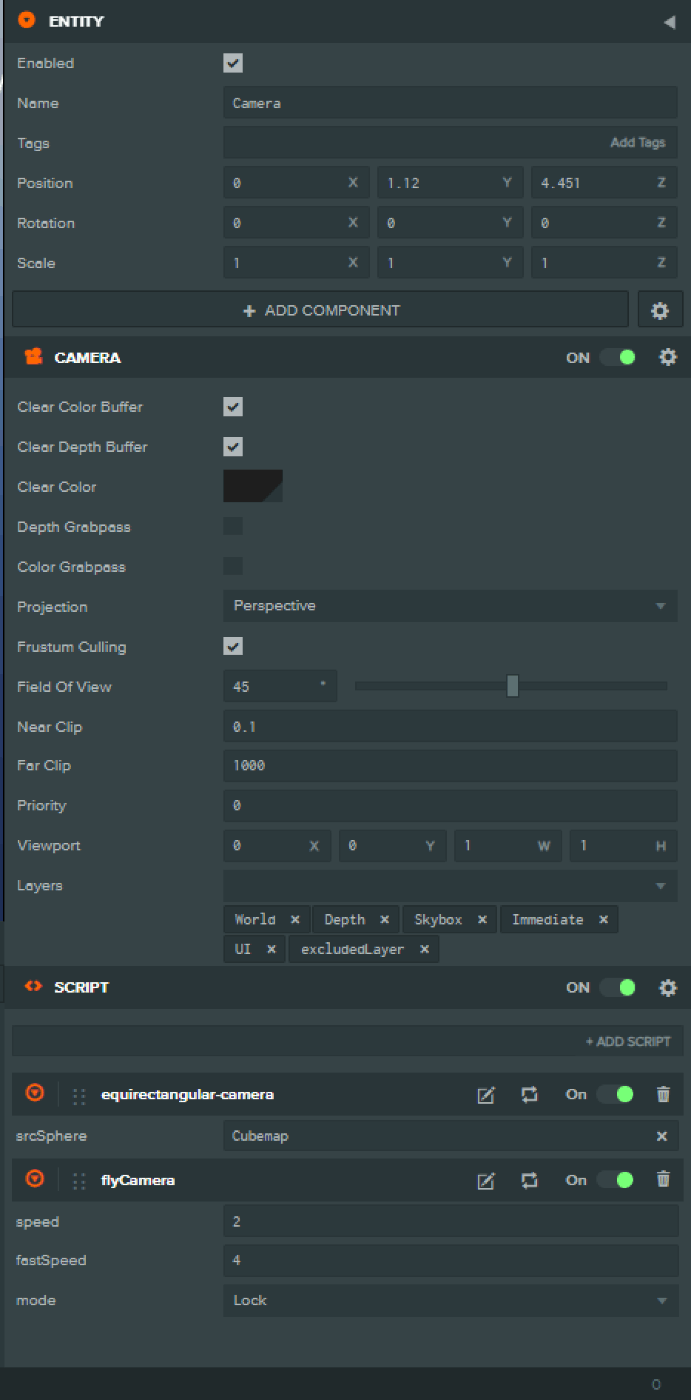Collapse the Entity section via orange arrow icon

coord(27,20)
